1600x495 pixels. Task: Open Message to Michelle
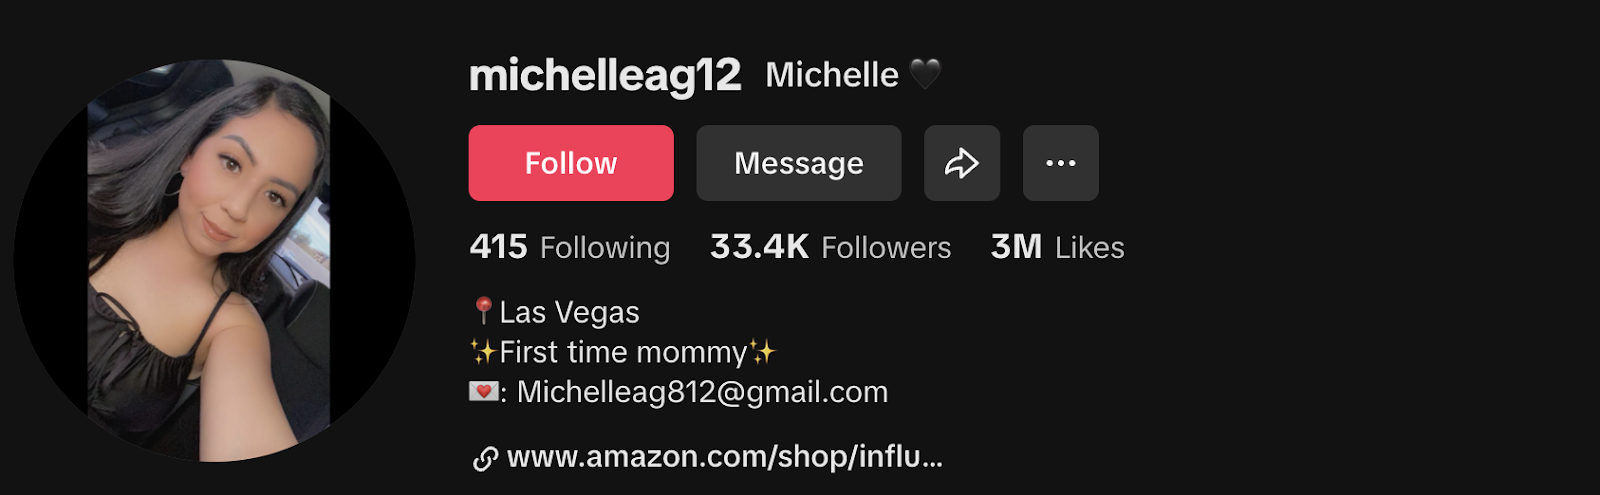799,163
